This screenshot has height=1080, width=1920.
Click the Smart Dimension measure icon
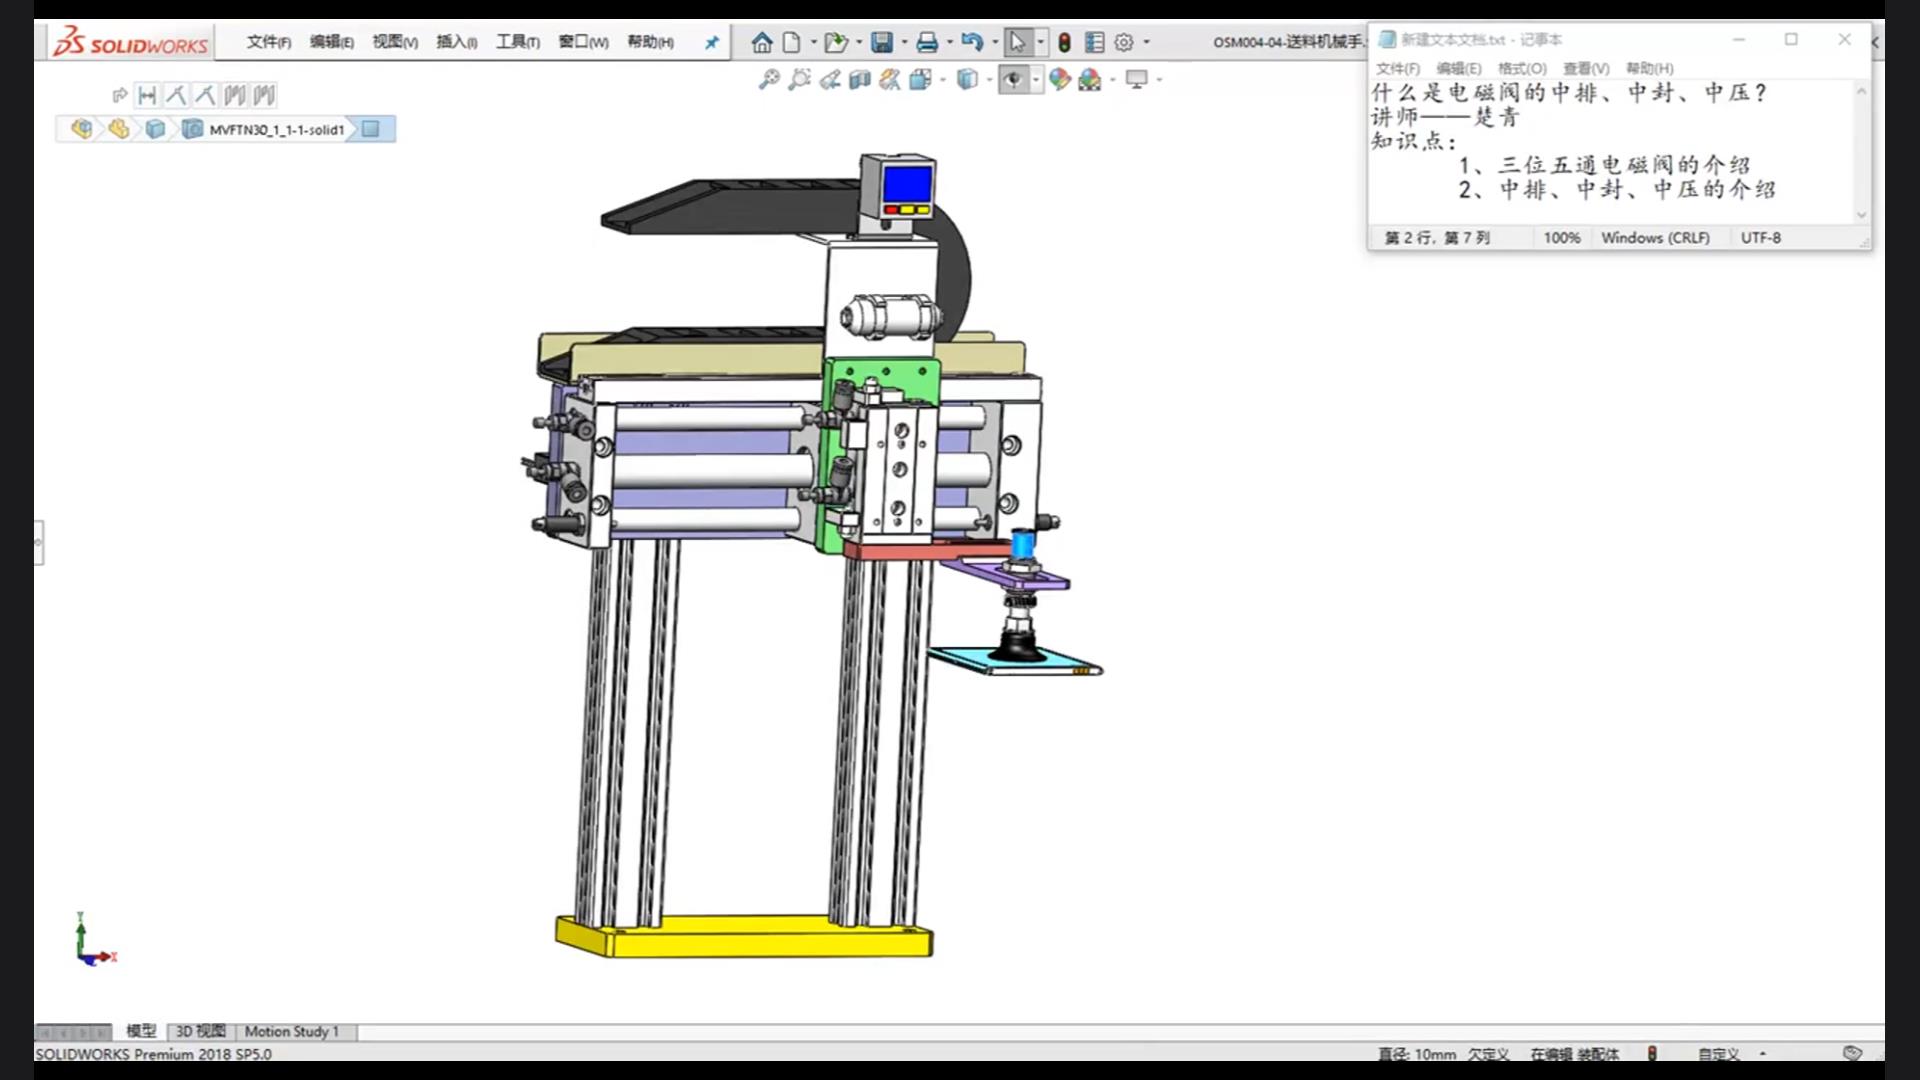click(147, 95)
